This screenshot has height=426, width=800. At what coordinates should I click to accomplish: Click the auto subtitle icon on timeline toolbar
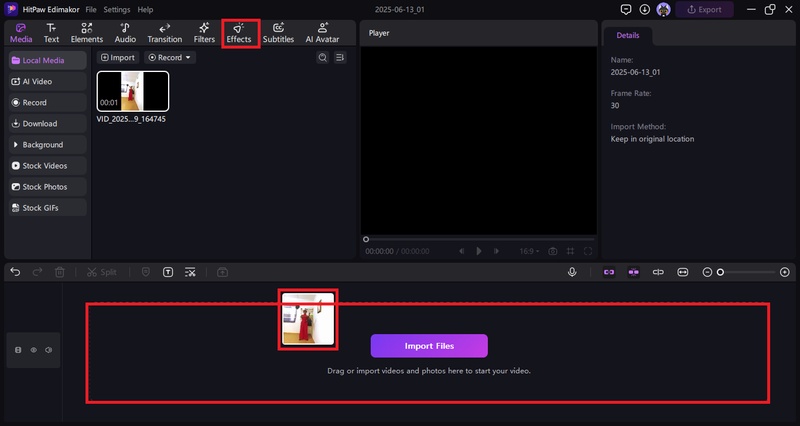click(x=190, y=272)
